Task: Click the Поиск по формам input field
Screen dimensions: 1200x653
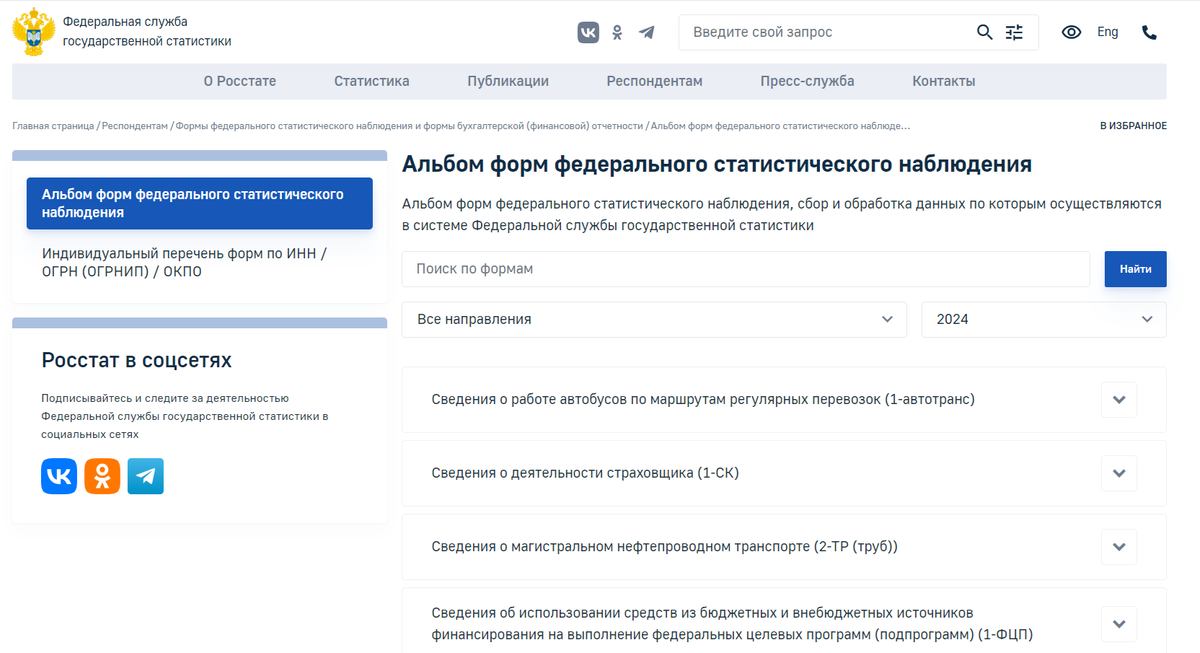Action: [700, 268]
